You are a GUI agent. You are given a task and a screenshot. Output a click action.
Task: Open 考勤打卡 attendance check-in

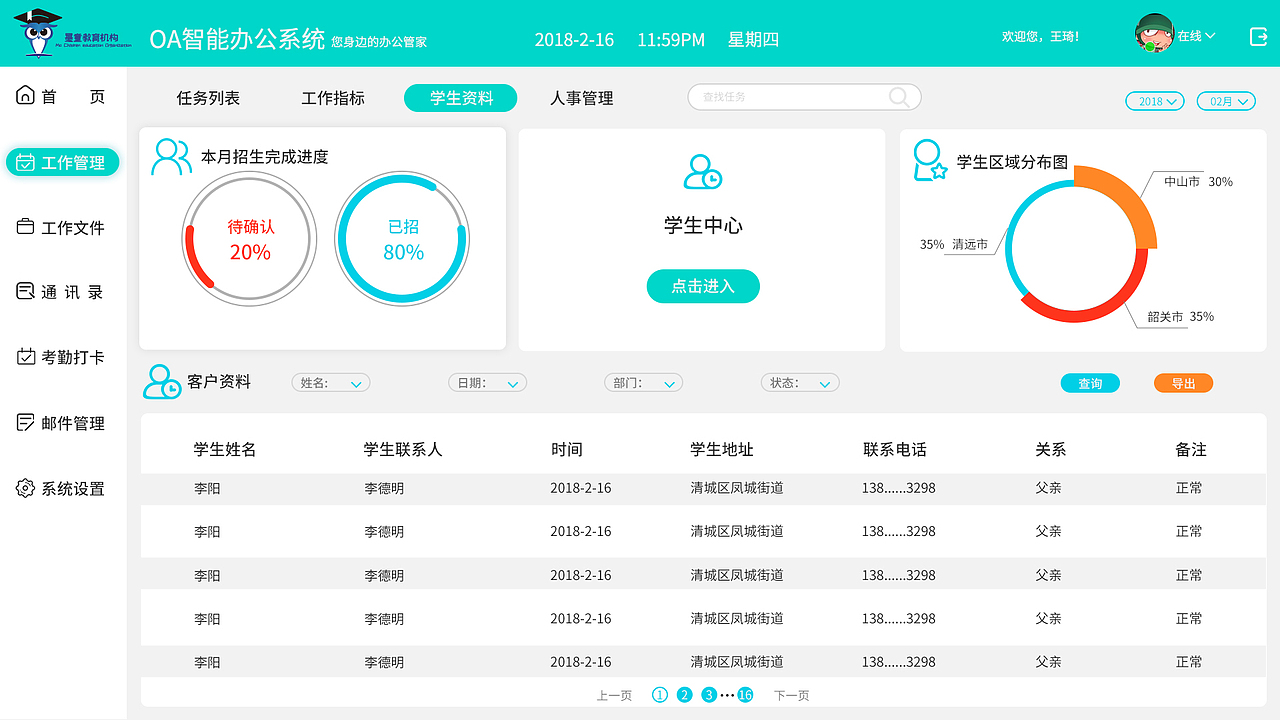coord(62,357)
